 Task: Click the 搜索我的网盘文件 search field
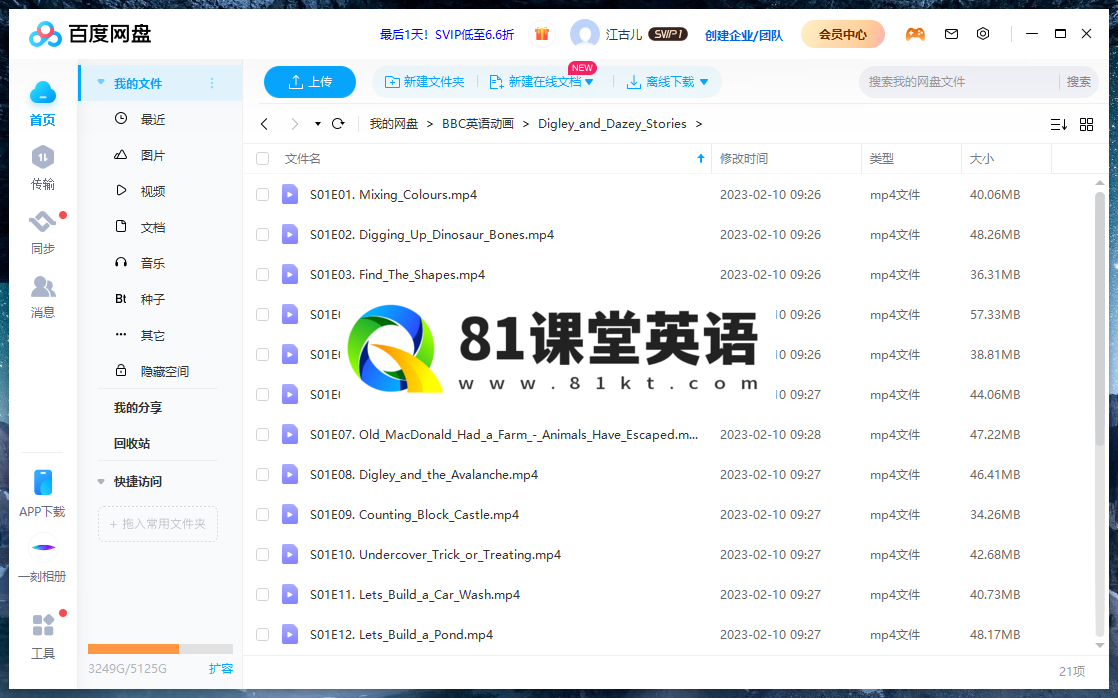(959, 82)
